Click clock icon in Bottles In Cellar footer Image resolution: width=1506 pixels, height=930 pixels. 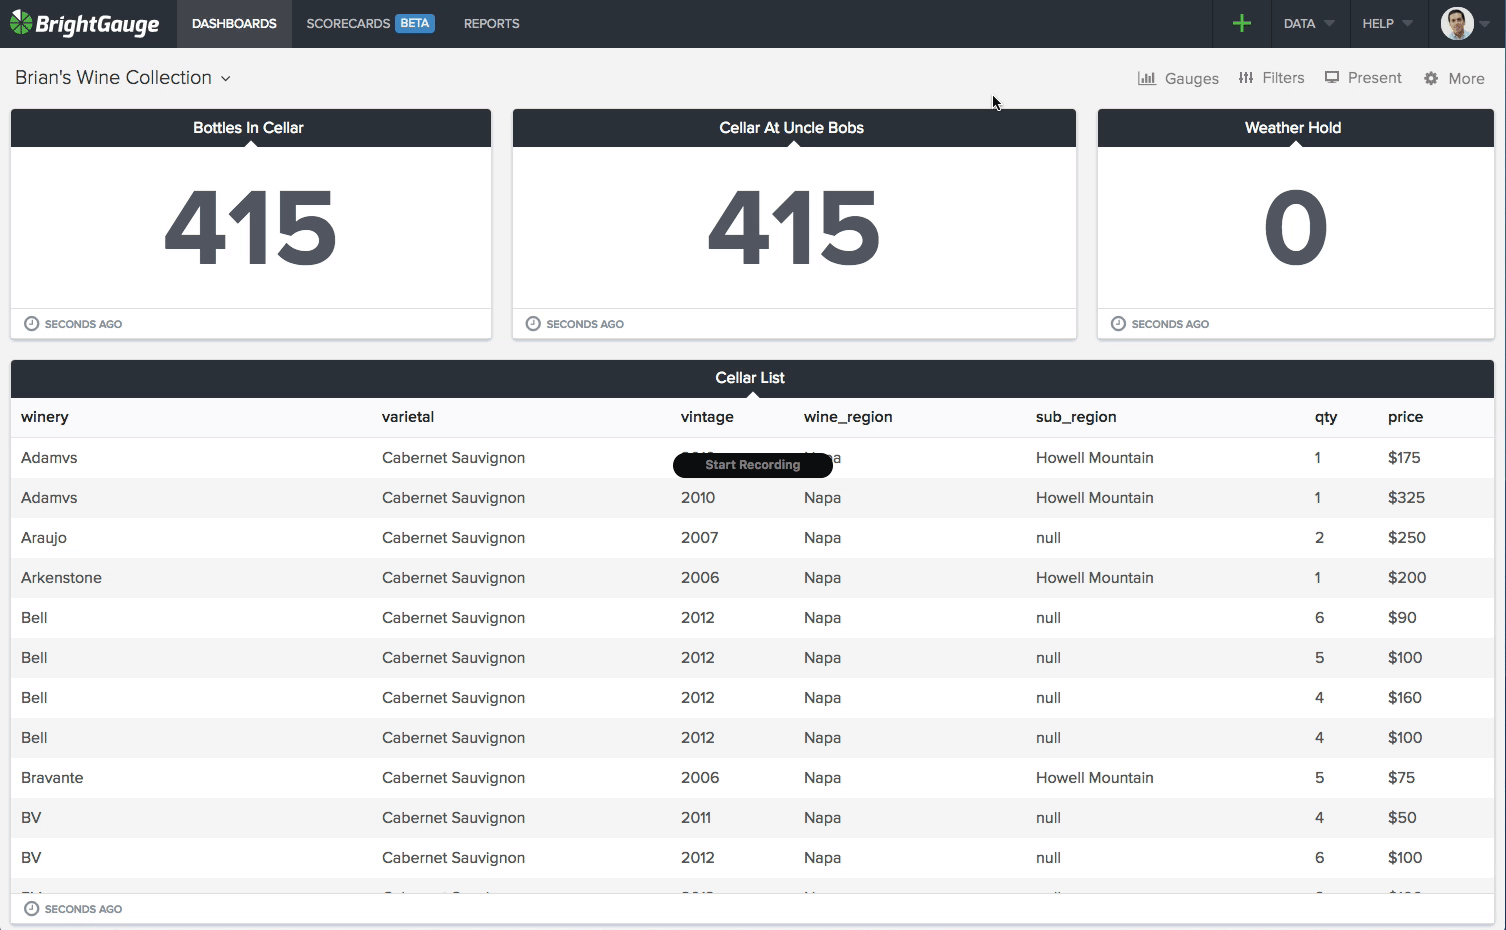click(x=32, y=324)
